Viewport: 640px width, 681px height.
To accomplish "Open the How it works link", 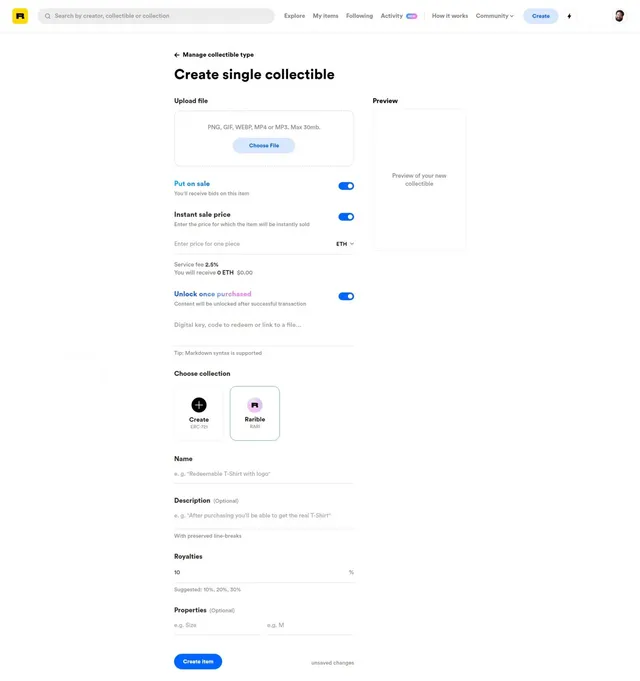I will [450, 16].
